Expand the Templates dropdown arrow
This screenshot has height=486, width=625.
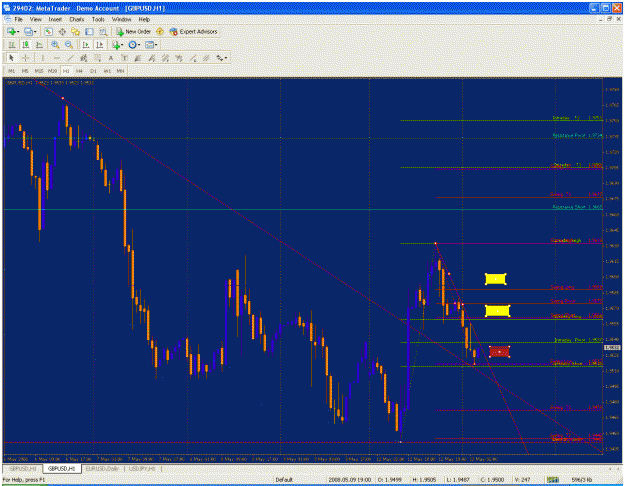156,45
